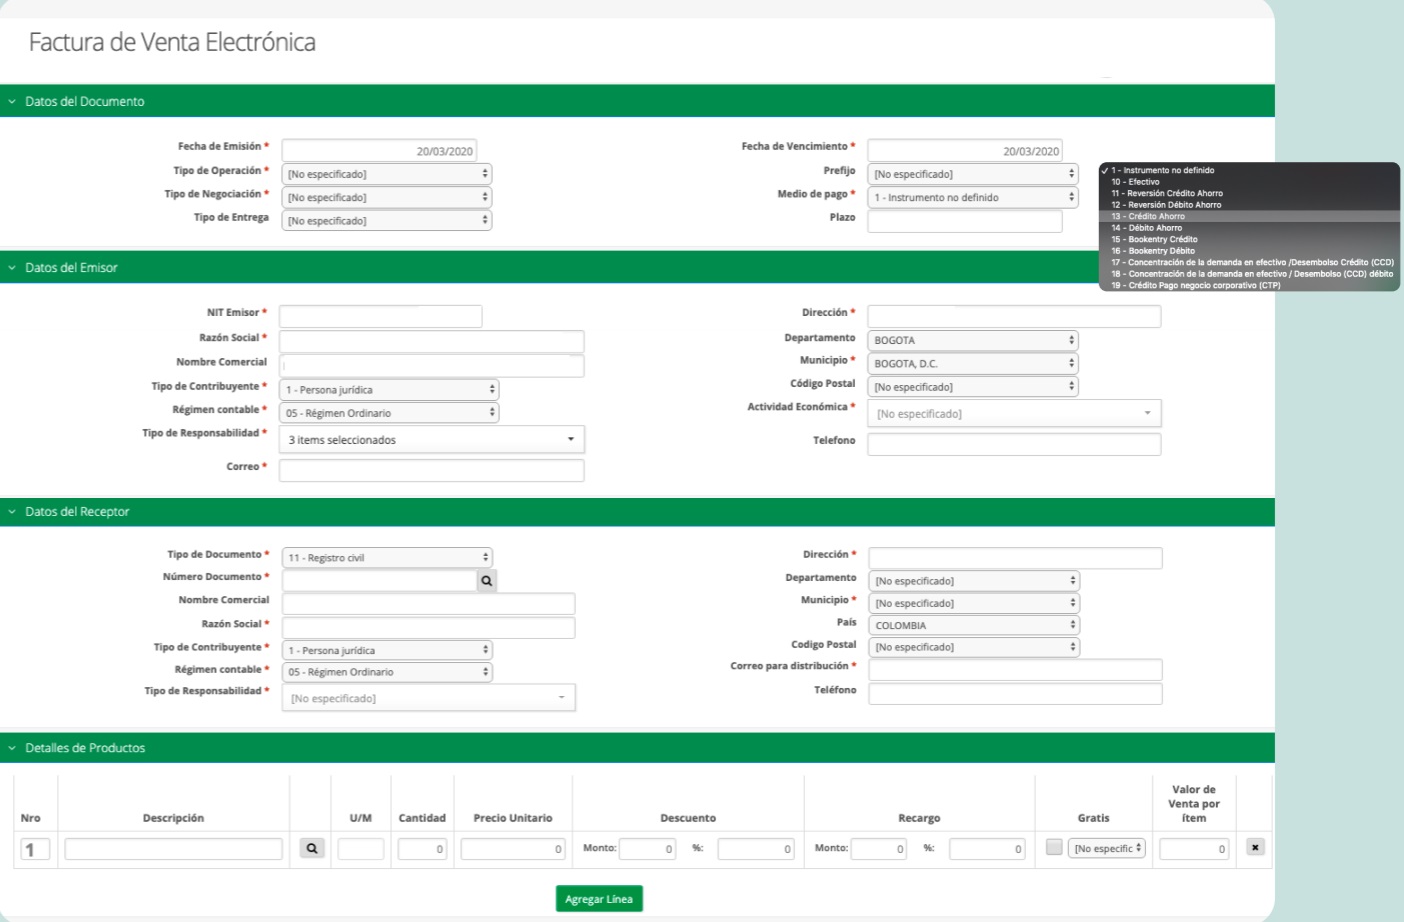Open the receptor Régimen contable dropdown
The height and width of the screenshot is (922, 1404).
point(387,672)
